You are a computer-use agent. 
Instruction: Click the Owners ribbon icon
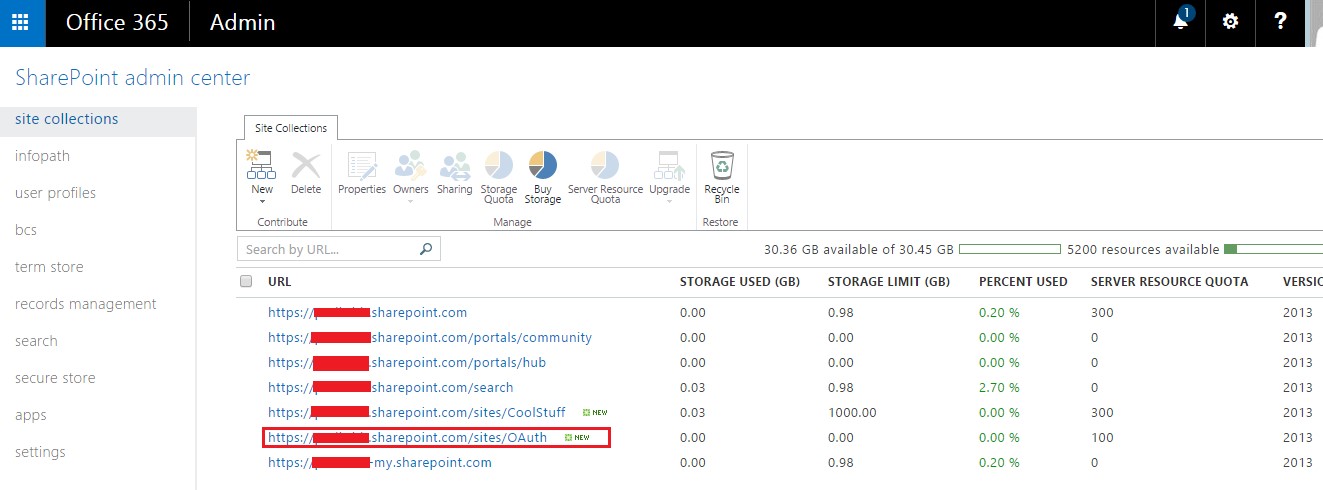tap(410, 165)
